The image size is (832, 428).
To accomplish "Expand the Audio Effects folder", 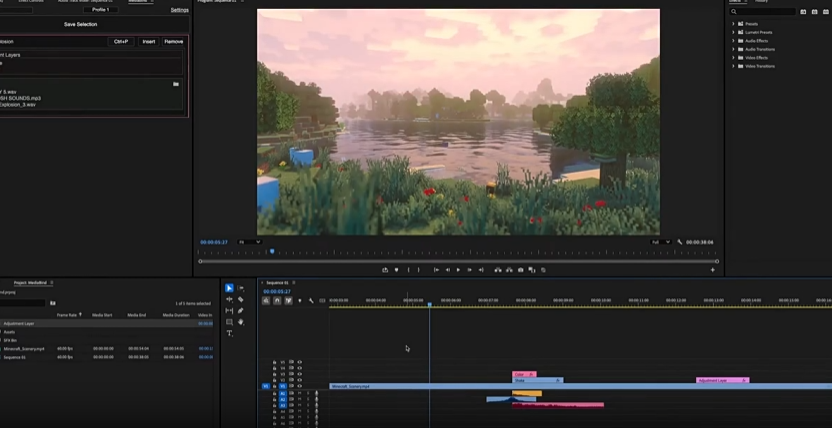I will click(x=756, y=40).
